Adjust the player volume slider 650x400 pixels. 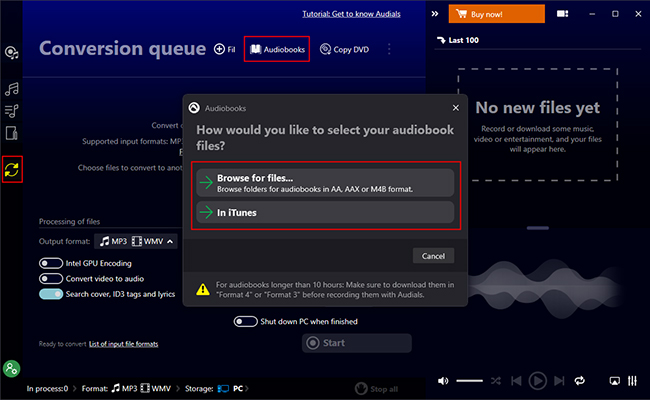click(x=469, y=381)
